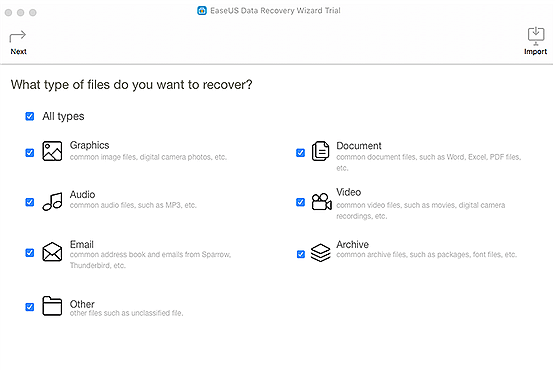Click the Document heading text
This screenshot has height=370, width=555.
click(x=359, y=146)
